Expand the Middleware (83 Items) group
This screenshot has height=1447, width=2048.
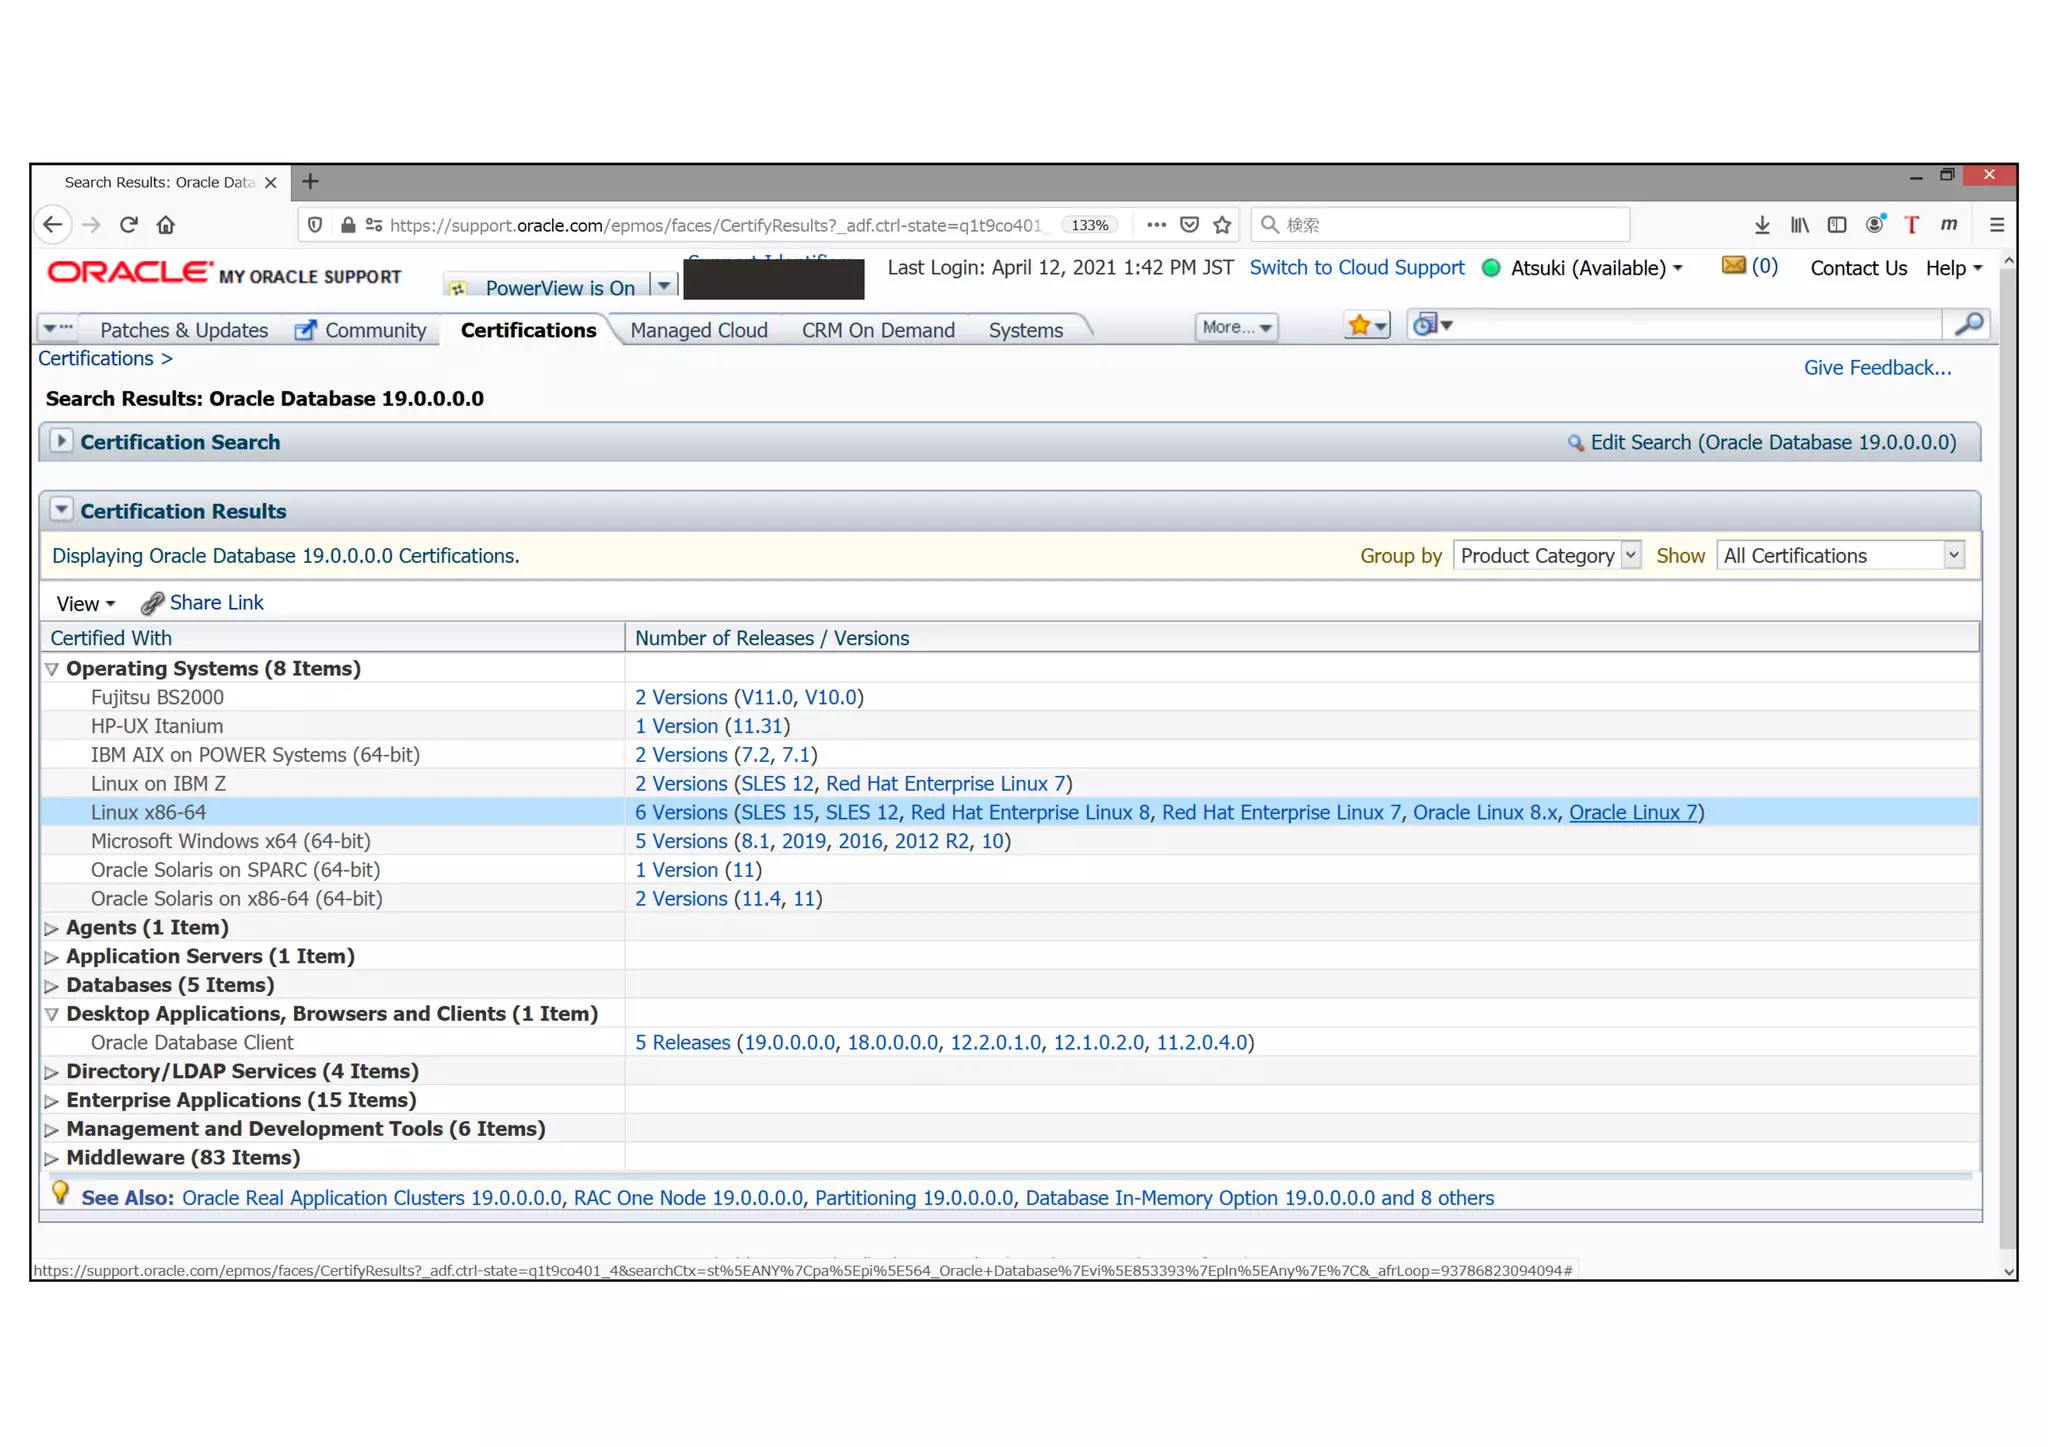tap(51, 1159)
